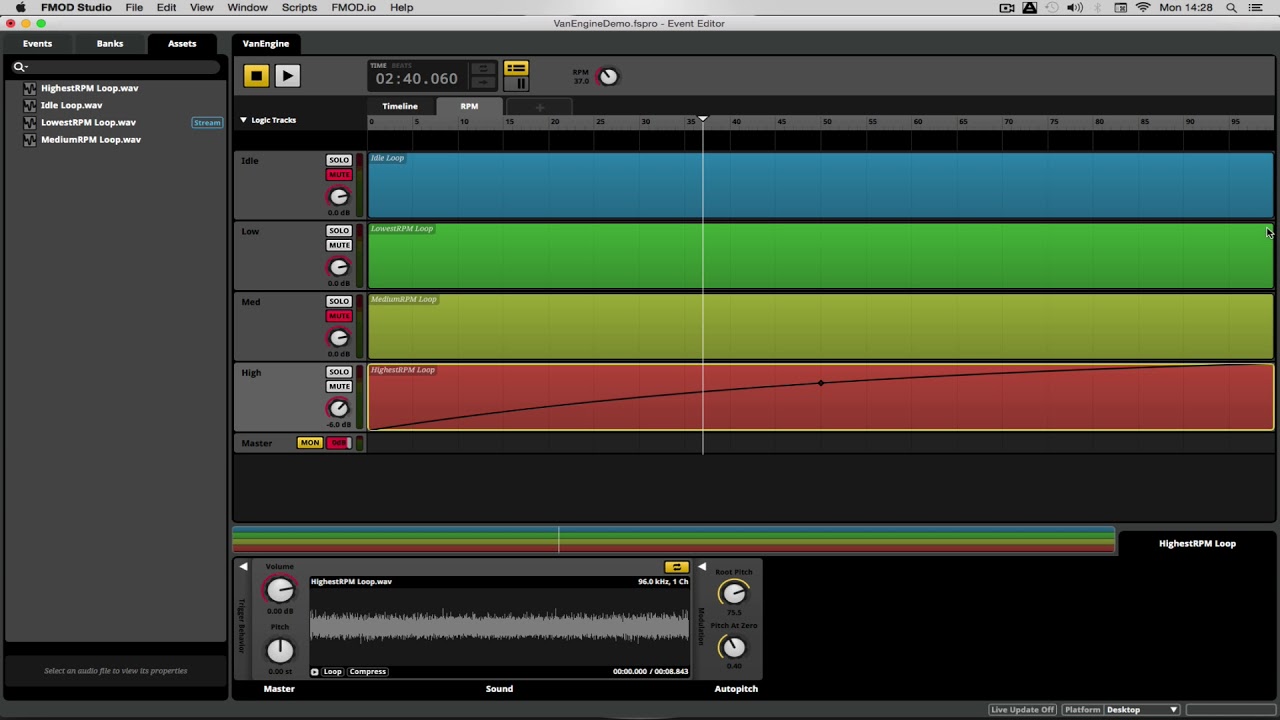Toggle the Master track MON button
This screenshot has height=720, width=1280.
310,443
